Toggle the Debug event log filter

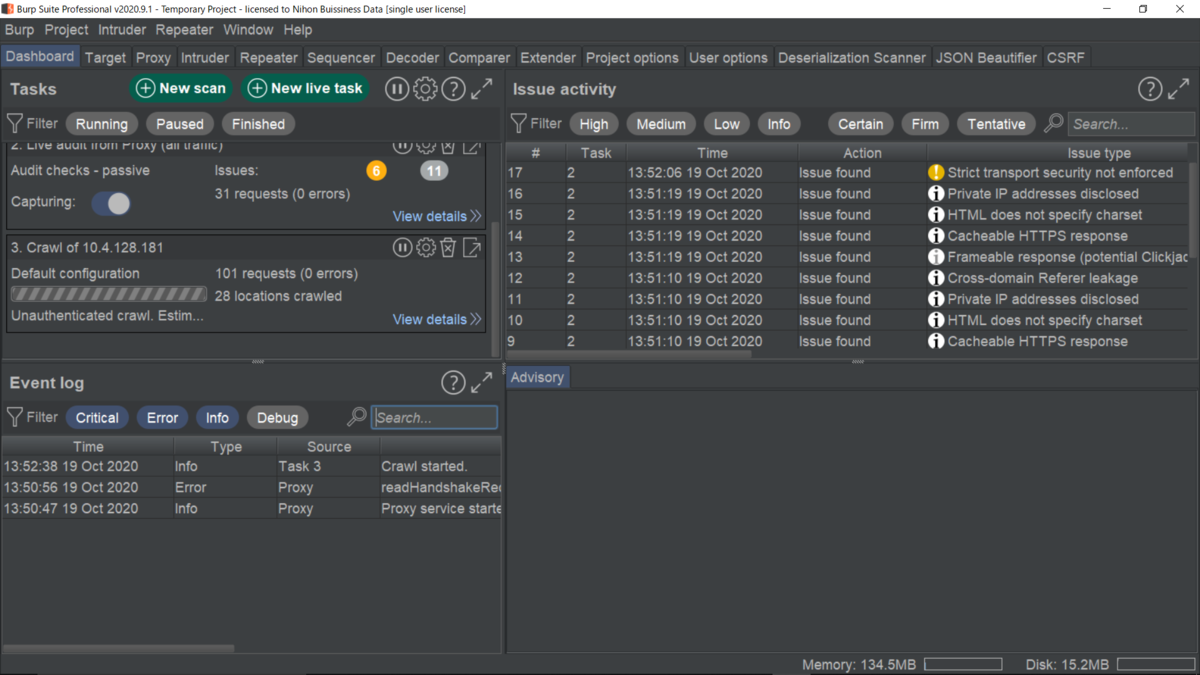tap(277, 418)
